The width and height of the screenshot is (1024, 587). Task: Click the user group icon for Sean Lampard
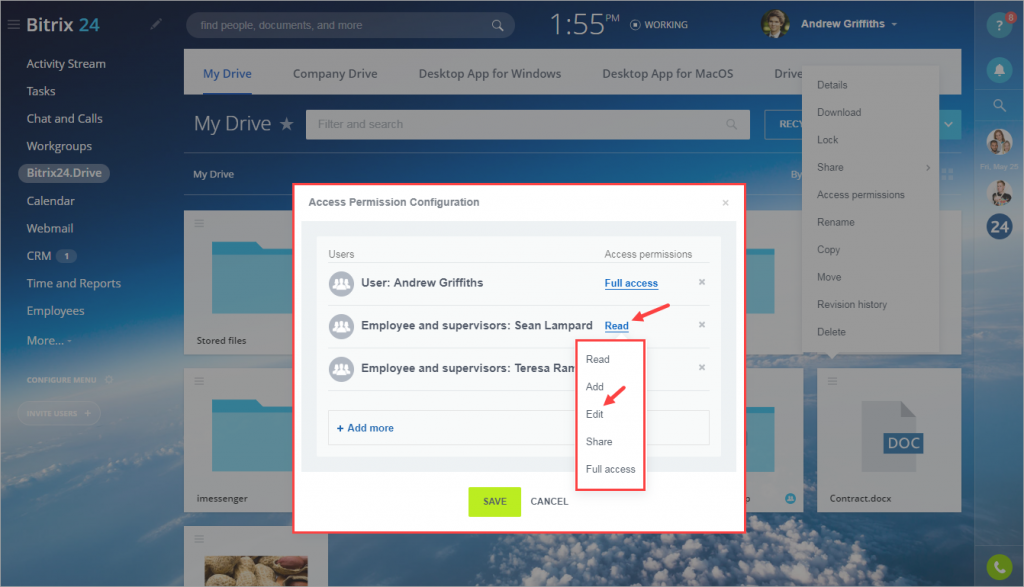tap(341, 326)
